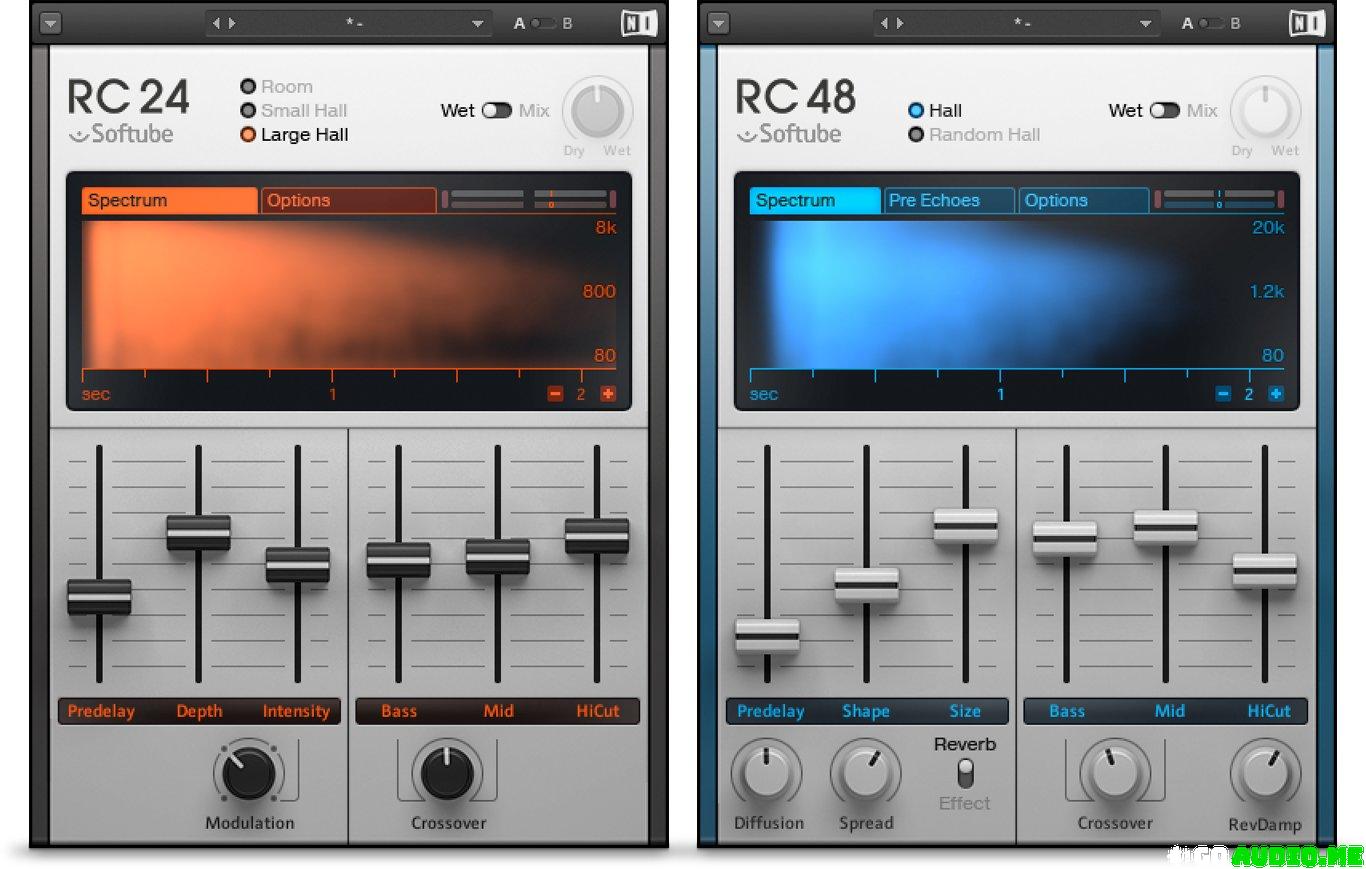
Task: Click preset previous/next arrows in RC 48
Action: (x=893, y=23)
